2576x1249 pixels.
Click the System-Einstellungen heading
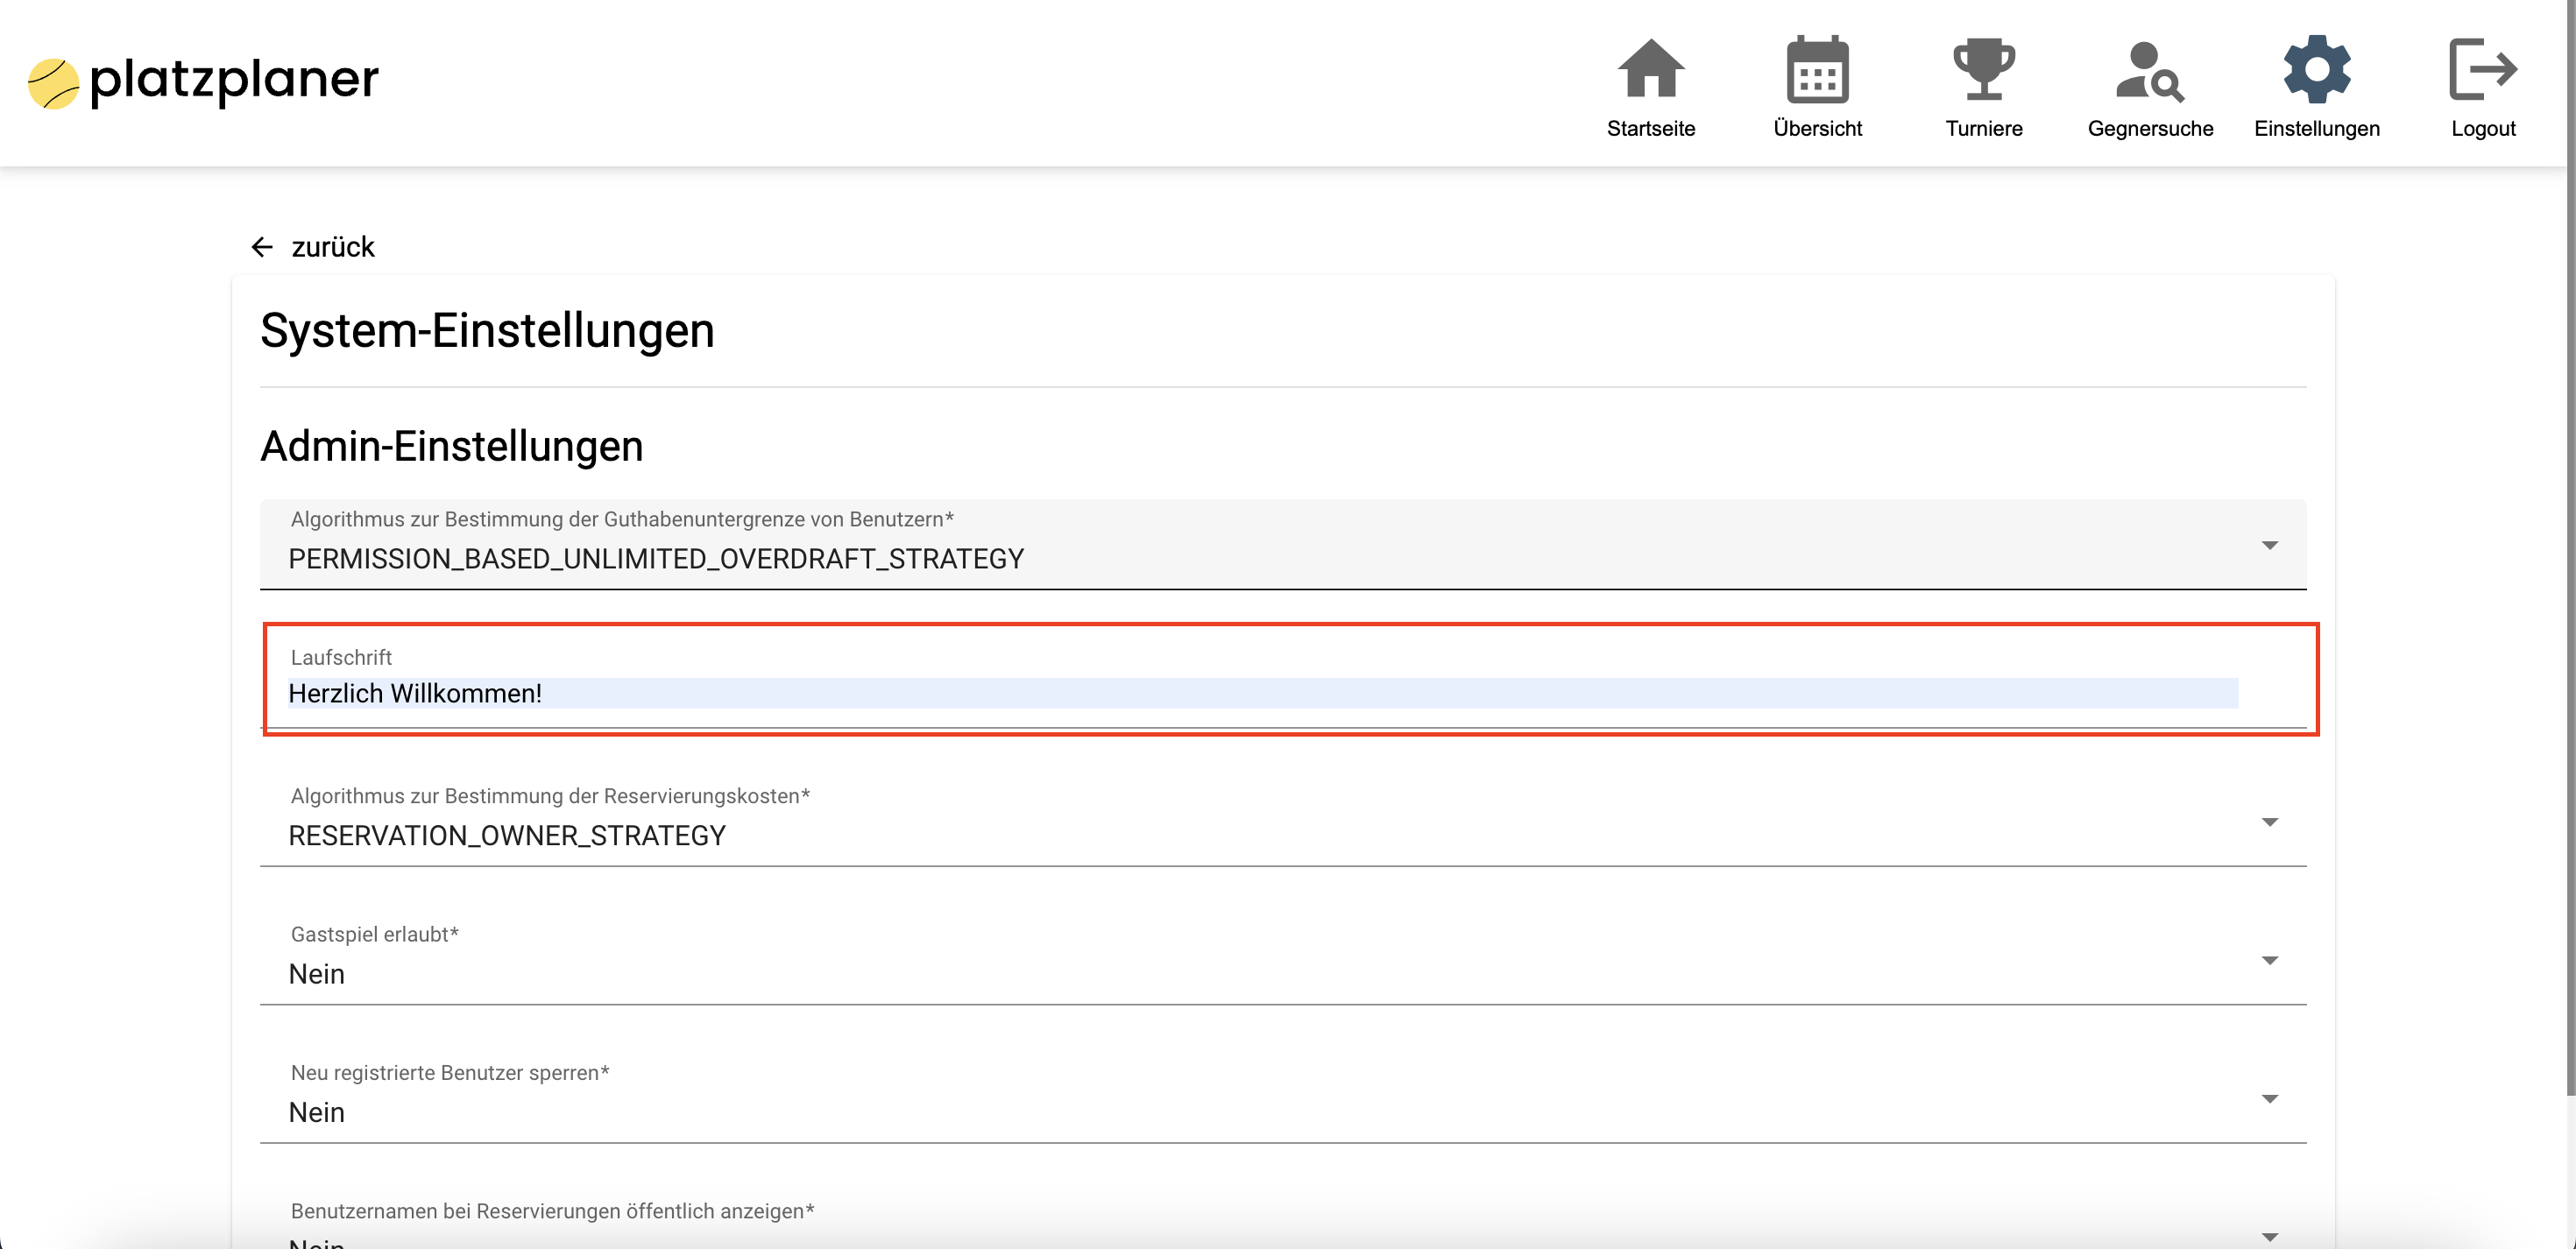[487, 330]
